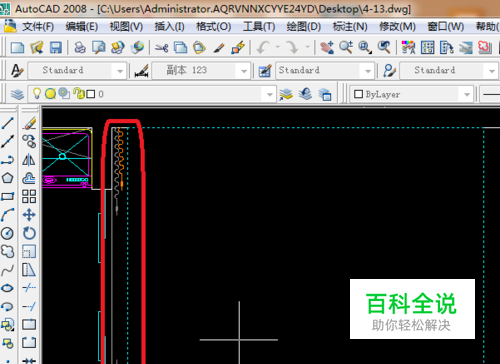
Task: Open Plot Preview icon
Action: (99, 48)
